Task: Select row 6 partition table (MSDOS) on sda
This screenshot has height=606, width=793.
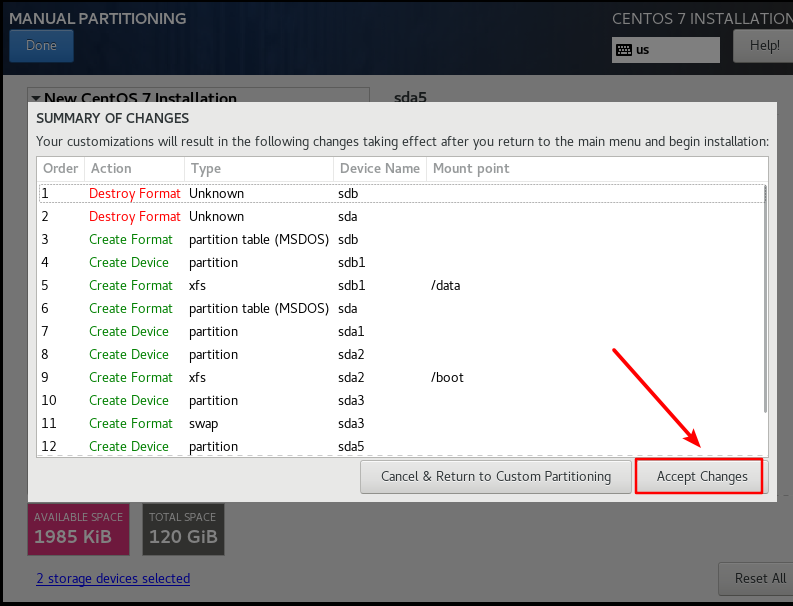Action: coord(402,309)
